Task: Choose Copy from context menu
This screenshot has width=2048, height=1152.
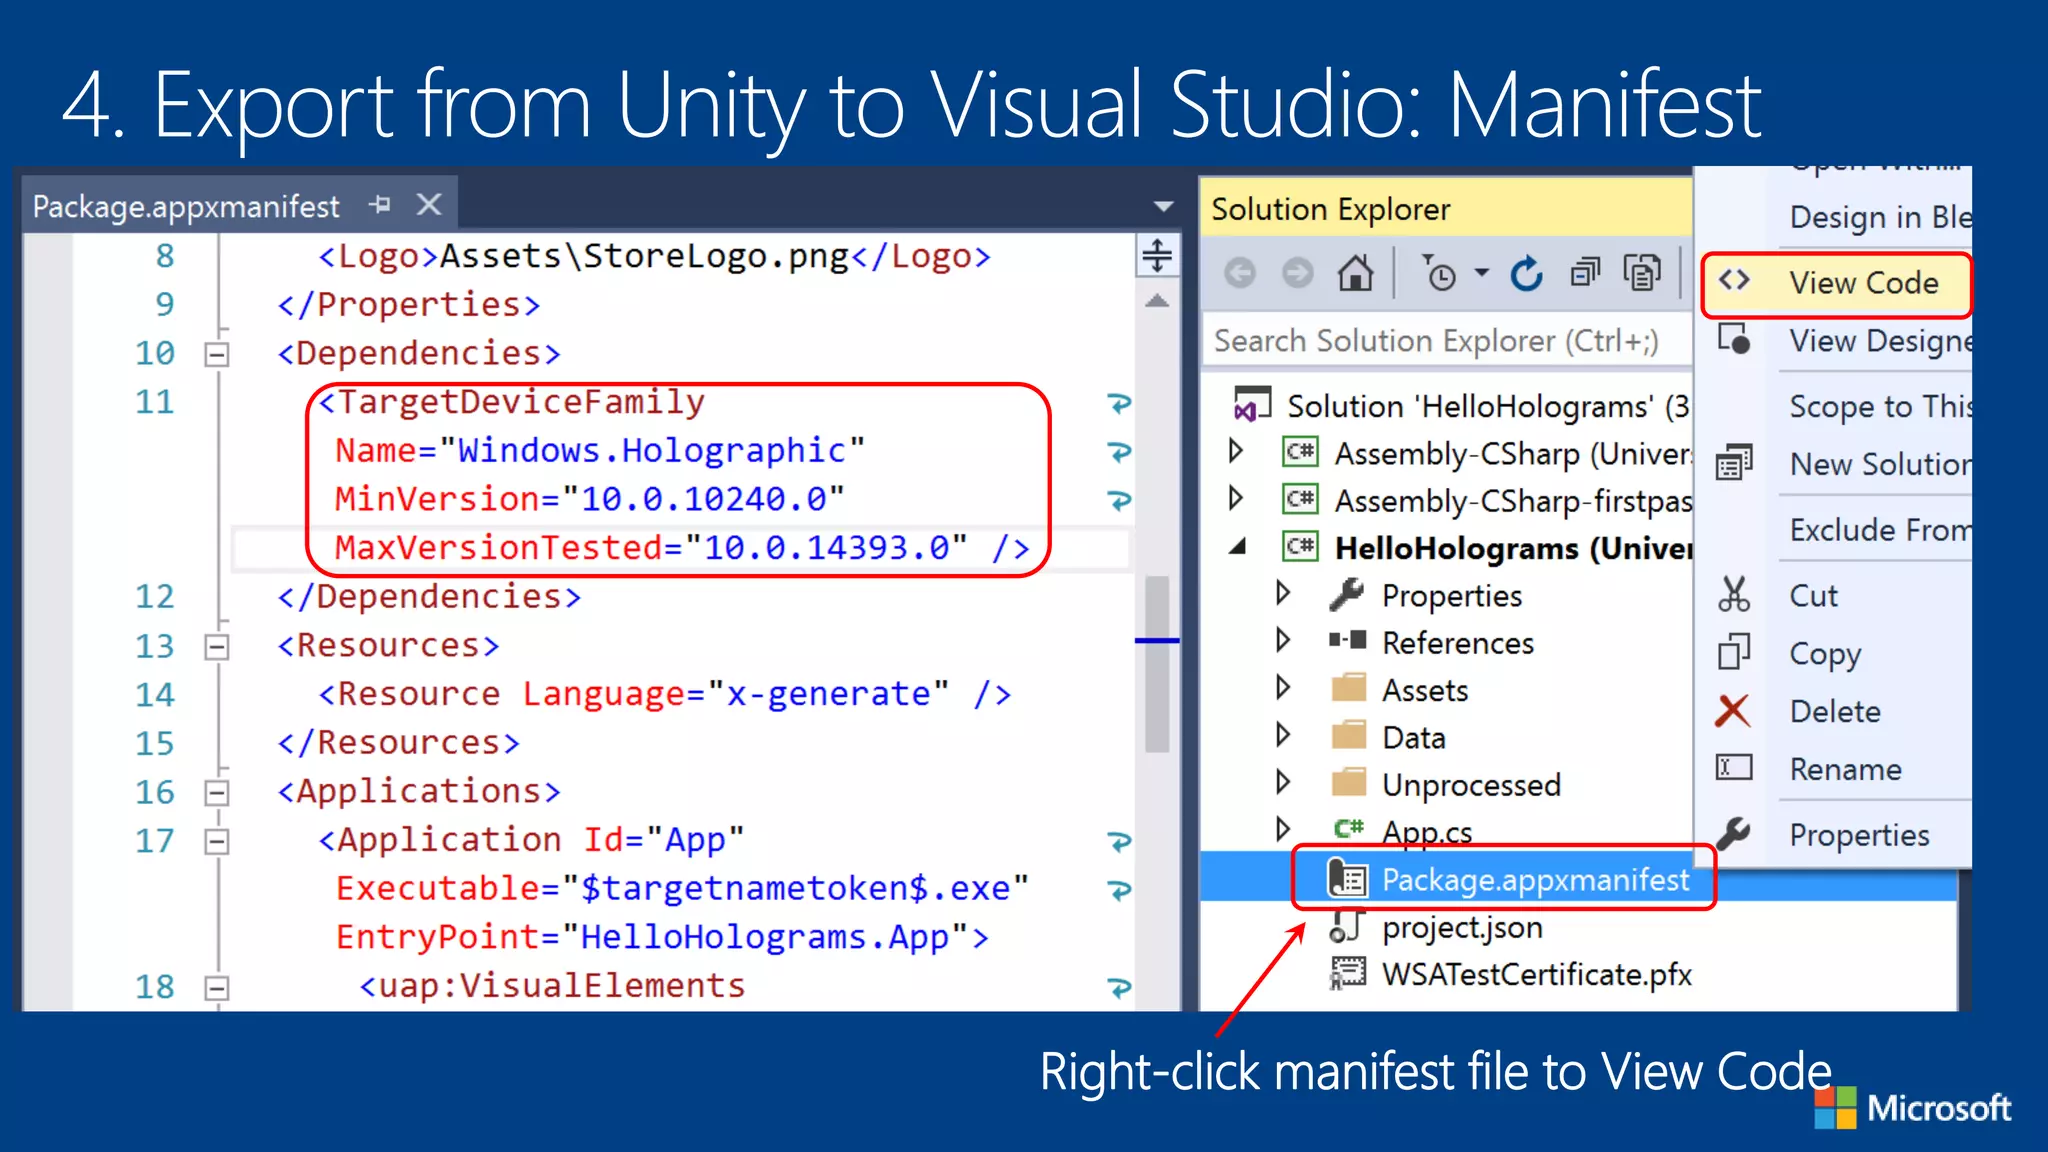Action: click(x=1836, y=654)
